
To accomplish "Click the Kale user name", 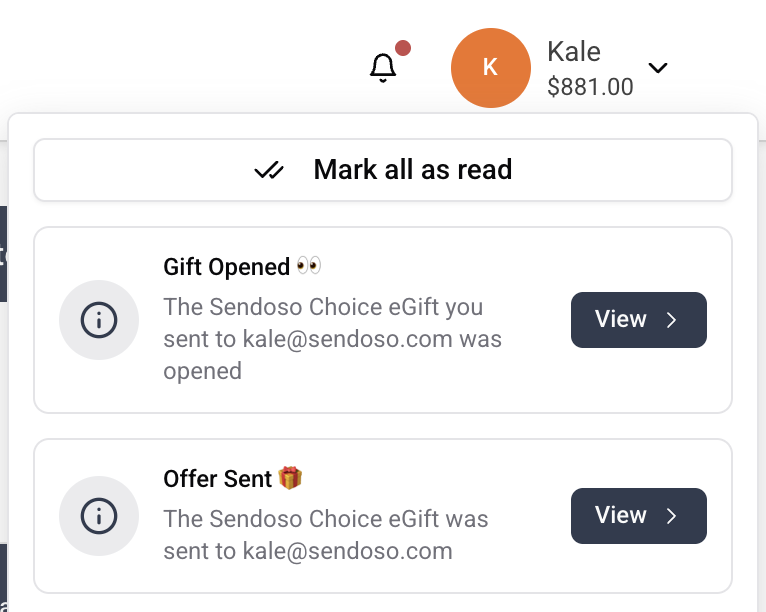I will (x=574, y=51).
